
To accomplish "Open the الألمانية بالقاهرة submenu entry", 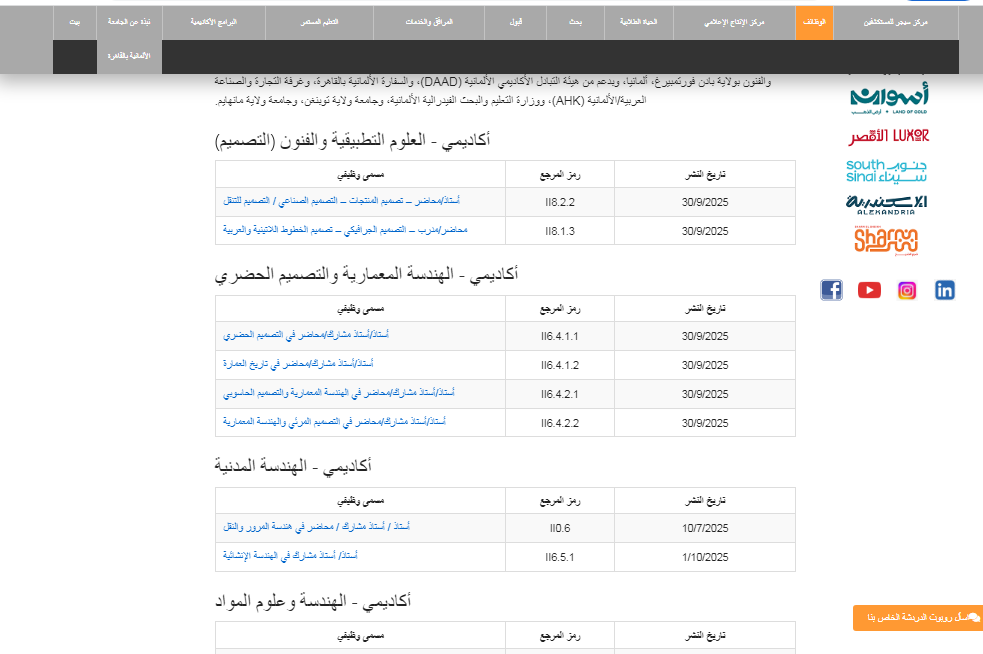I will point(128,56).
